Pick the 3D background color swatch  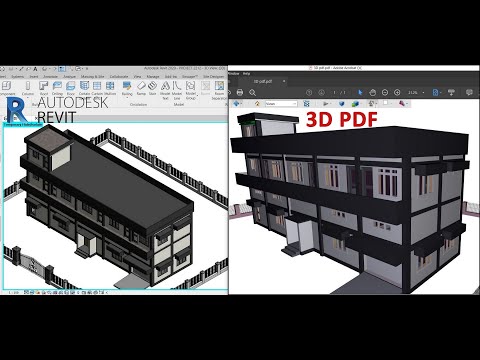[x=386, y=103]
